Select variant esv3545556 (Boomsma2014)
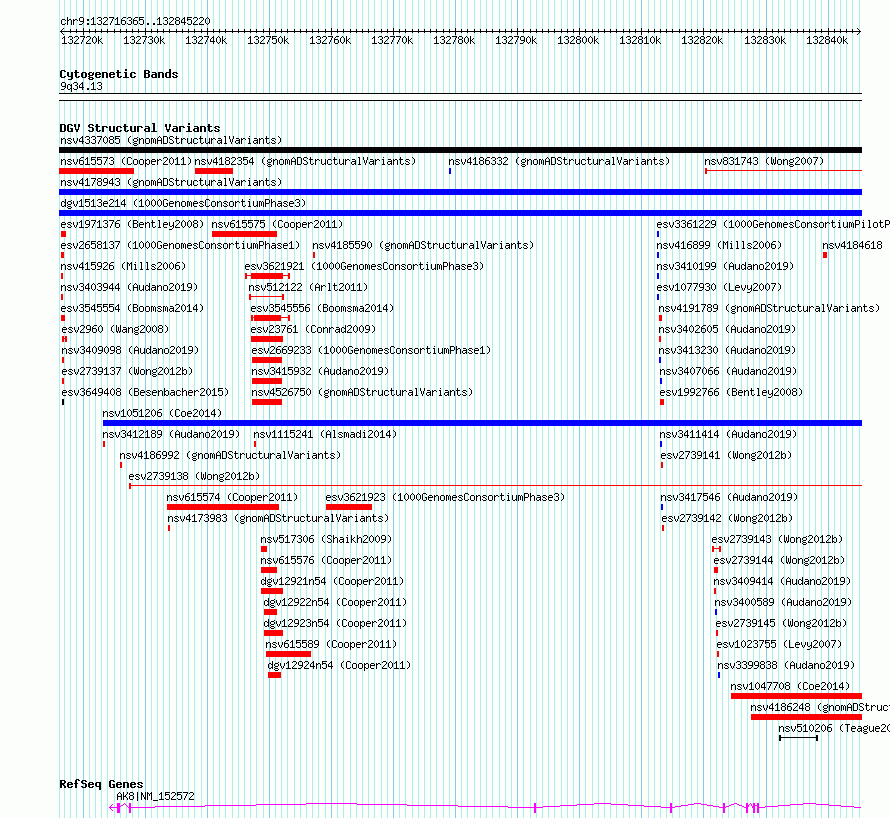This screenshot has width=890, height=818. click(322, 308)
